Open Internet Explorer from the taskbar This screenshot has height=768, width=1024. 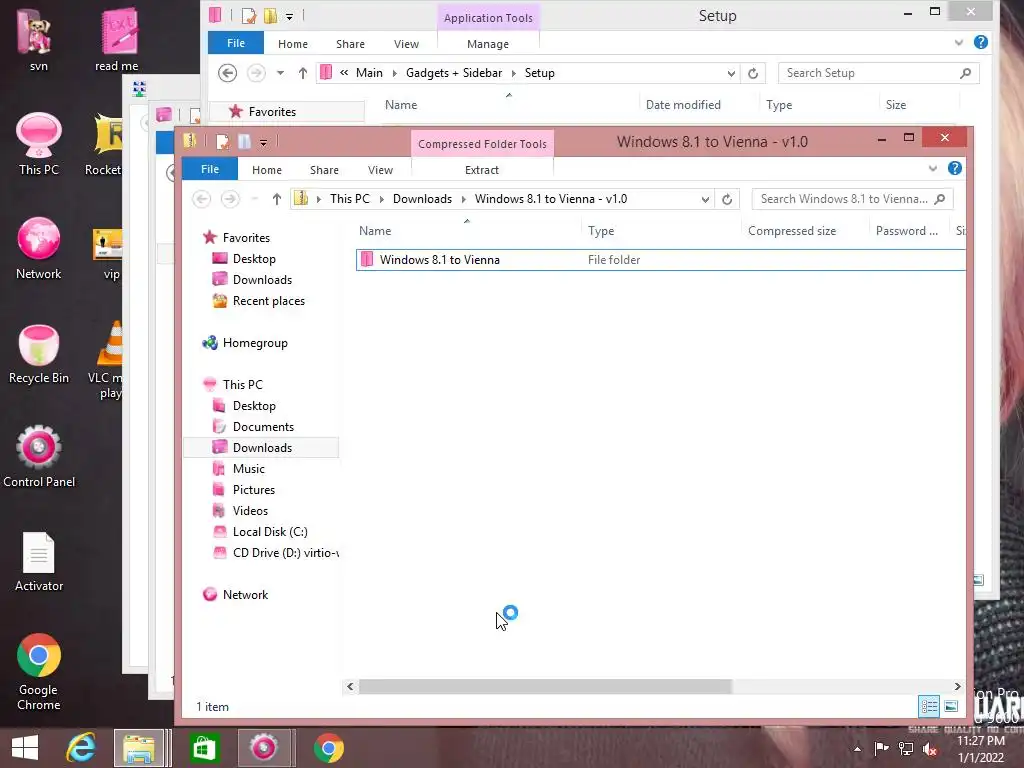point(81,748)
